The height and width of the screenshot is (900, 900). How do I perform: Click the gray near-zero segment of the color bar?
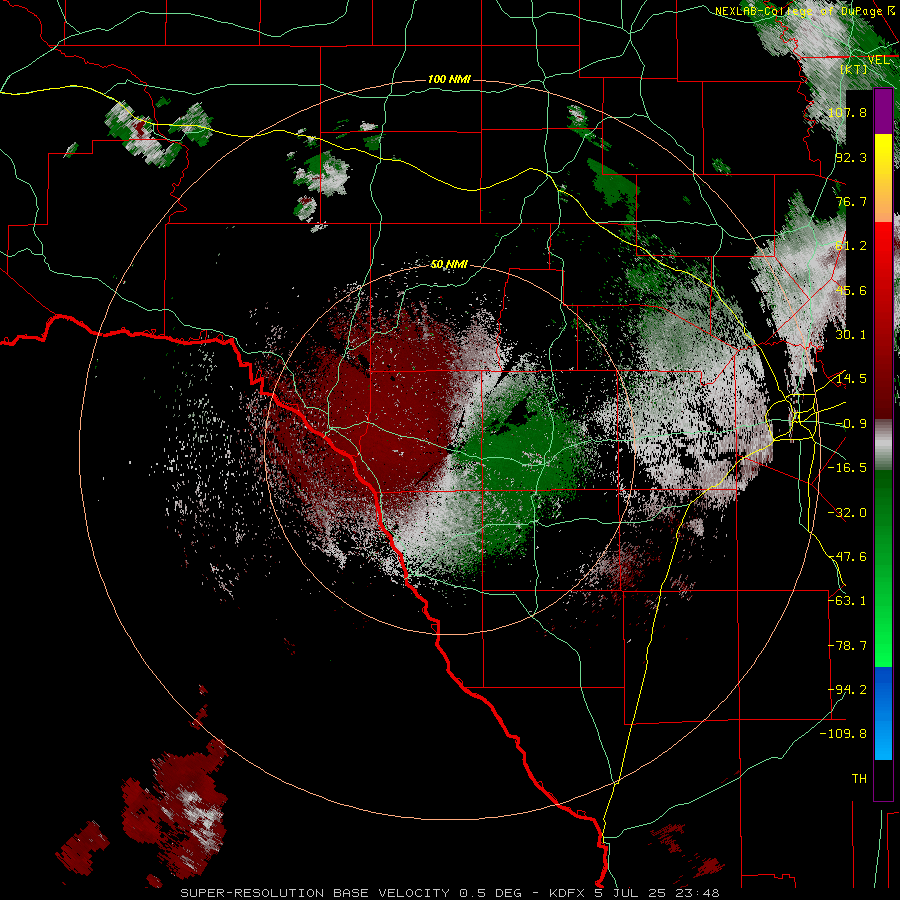(x=883, y=445)
